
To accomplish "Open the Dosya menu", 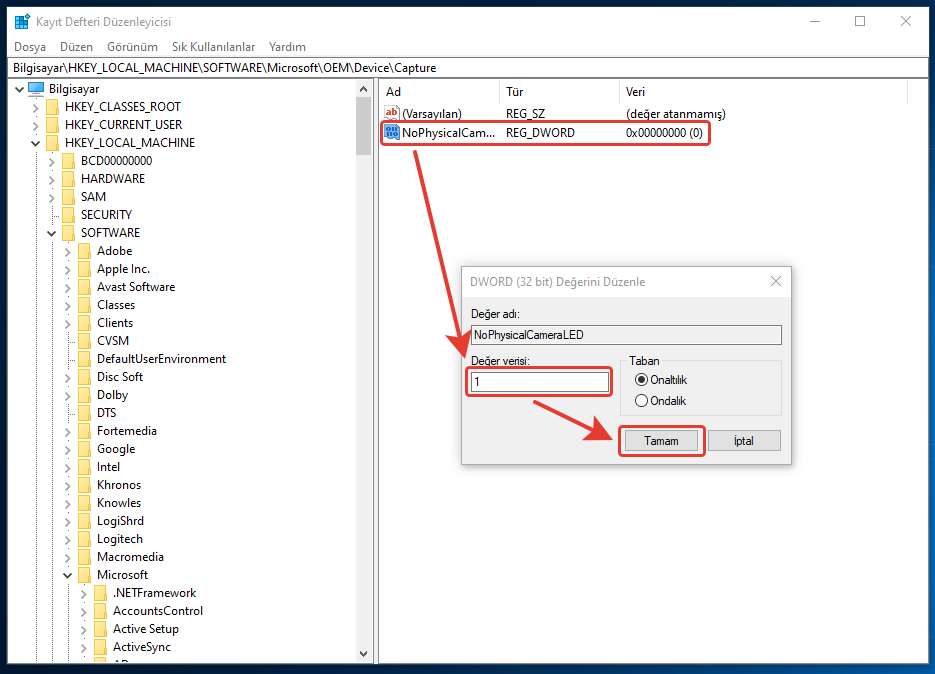I will (30, 47).
